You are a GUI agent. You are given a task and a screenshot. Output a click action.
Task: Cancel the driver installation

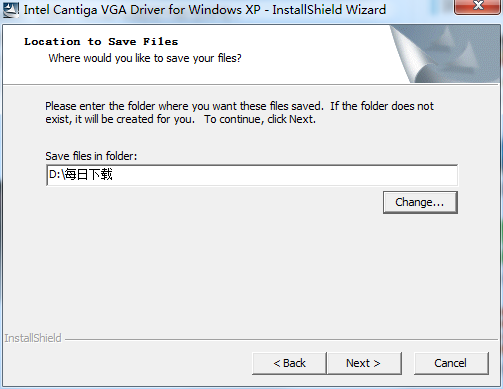click(x=451, y=363)
